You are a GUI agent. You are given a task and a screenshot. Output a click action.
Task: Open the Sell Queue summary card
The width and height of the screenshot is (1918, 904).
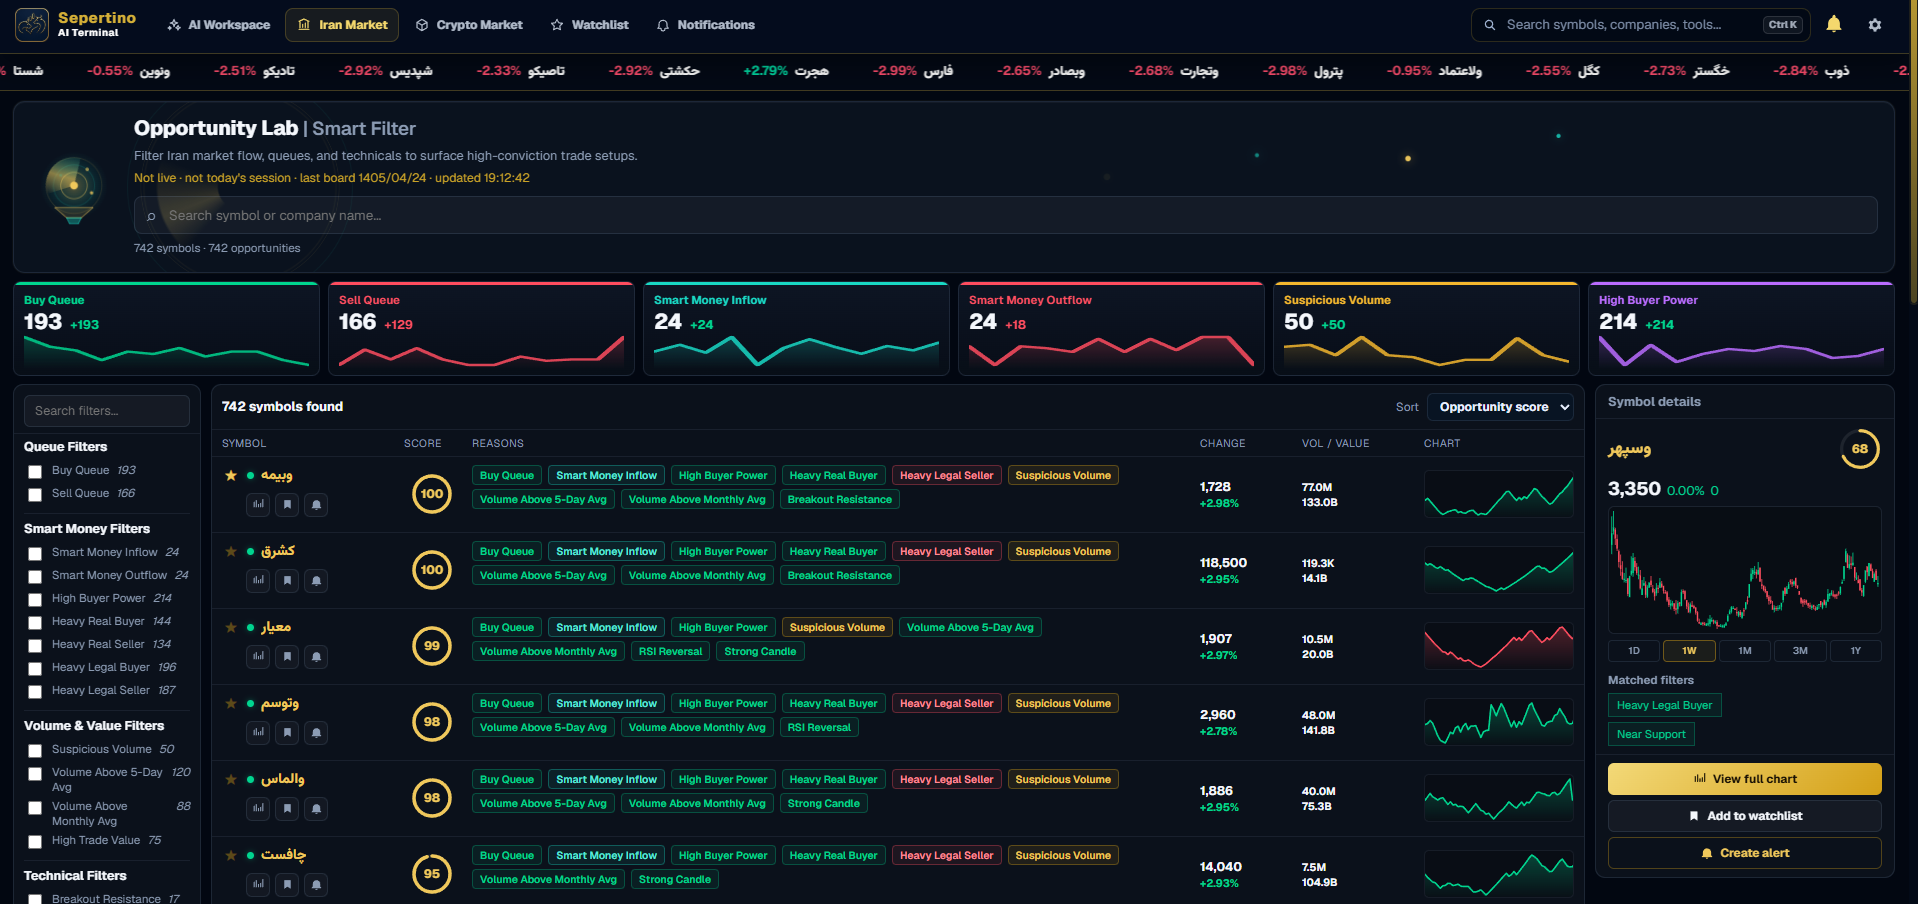pyautogui.click(x=481, y=329)
